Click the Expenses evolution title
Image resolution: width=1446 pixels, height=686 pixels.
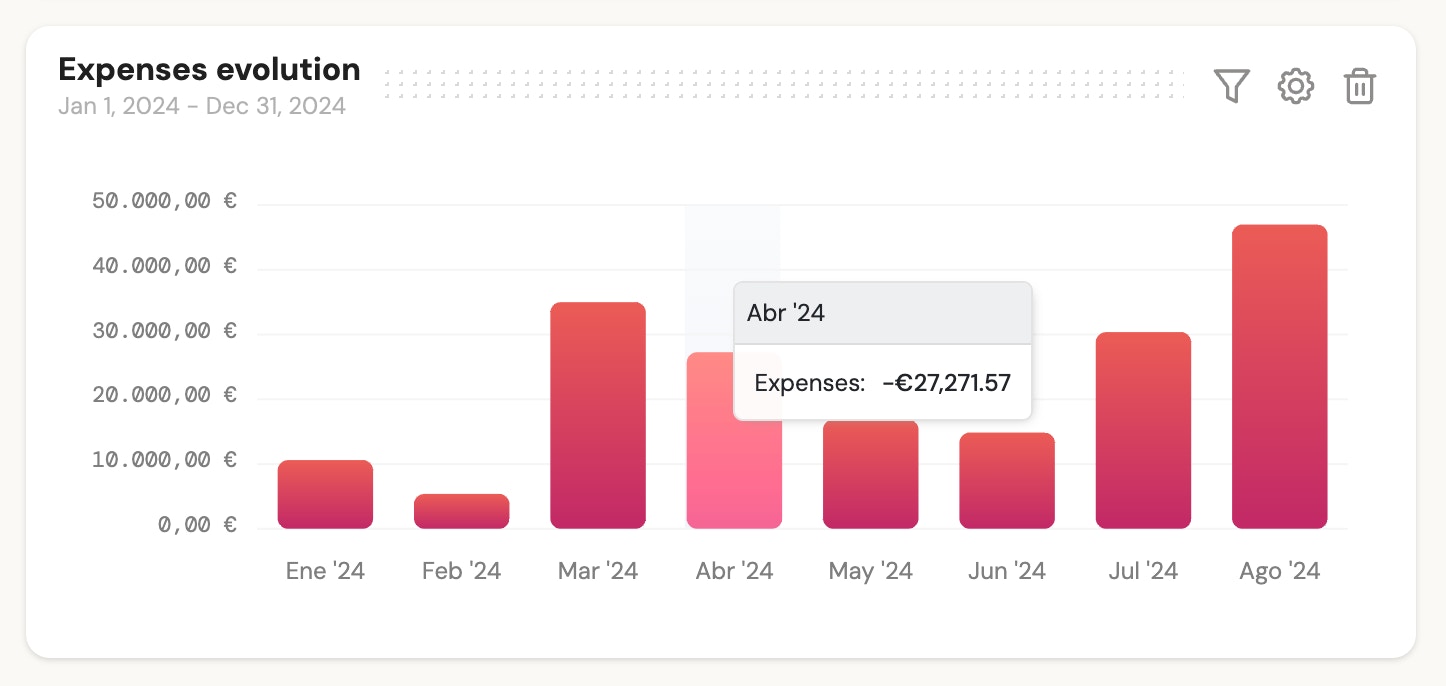point(209,69)
